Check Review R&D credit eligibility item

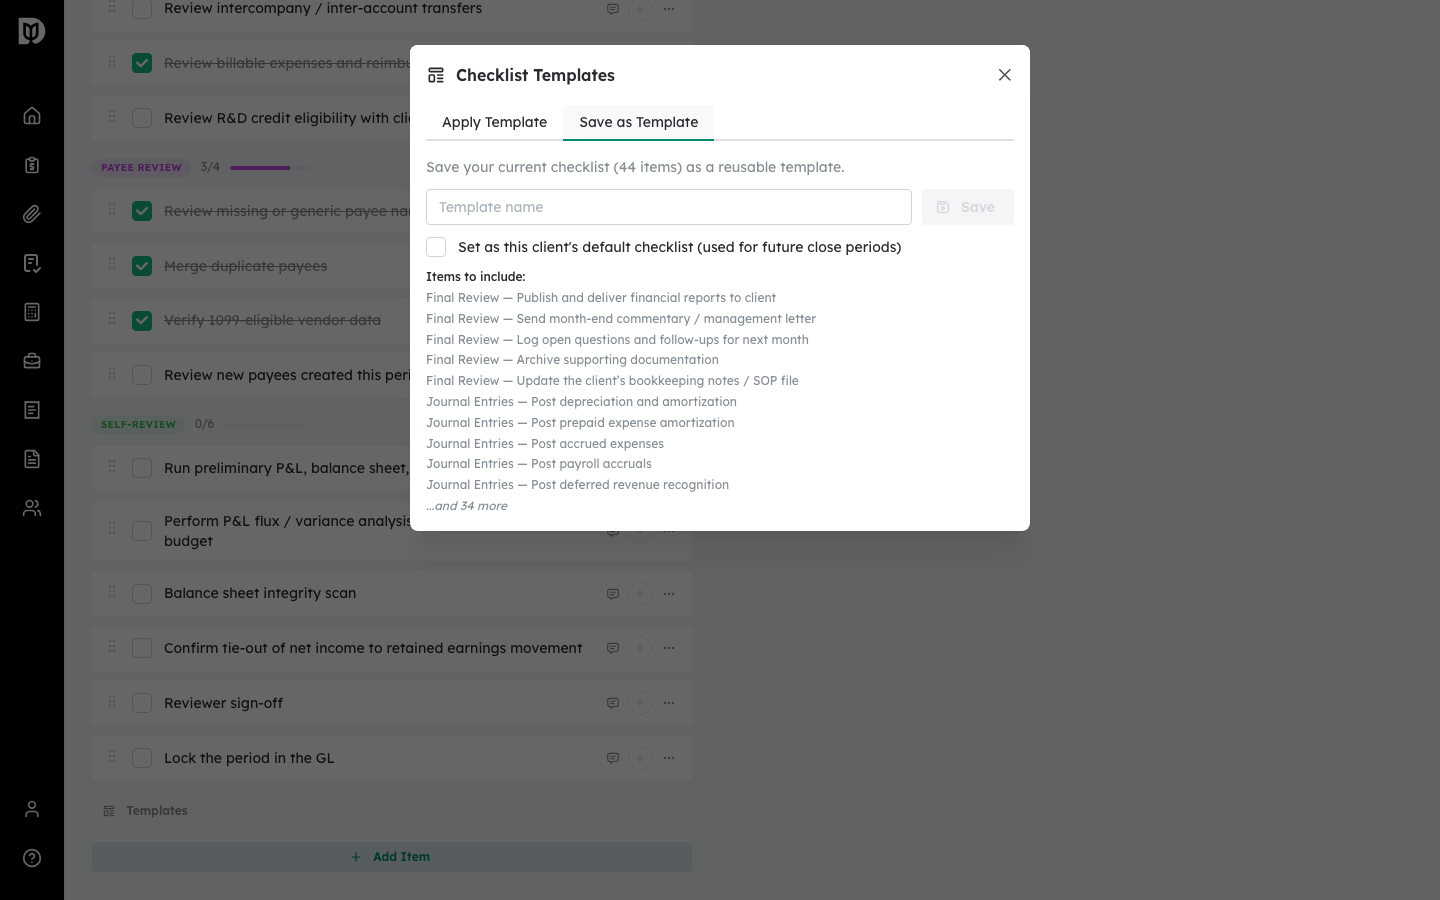pos(142,118)
